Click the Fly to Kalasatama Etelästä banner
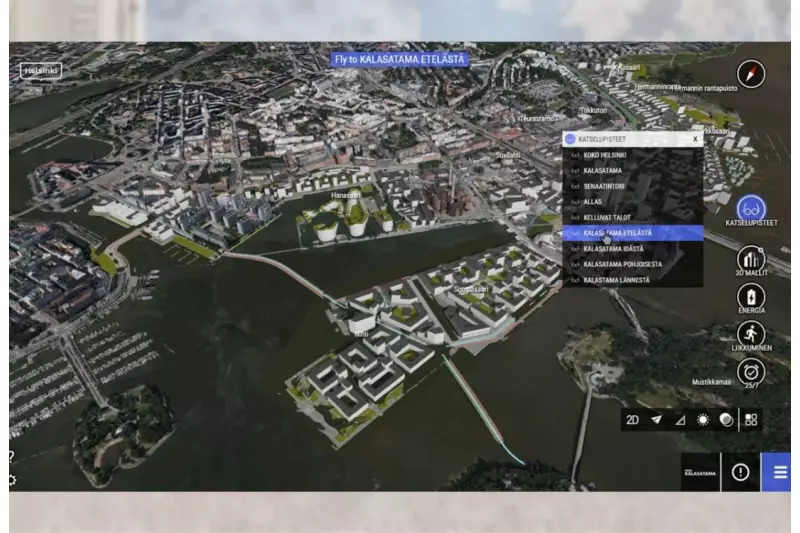 pos(399,60)
